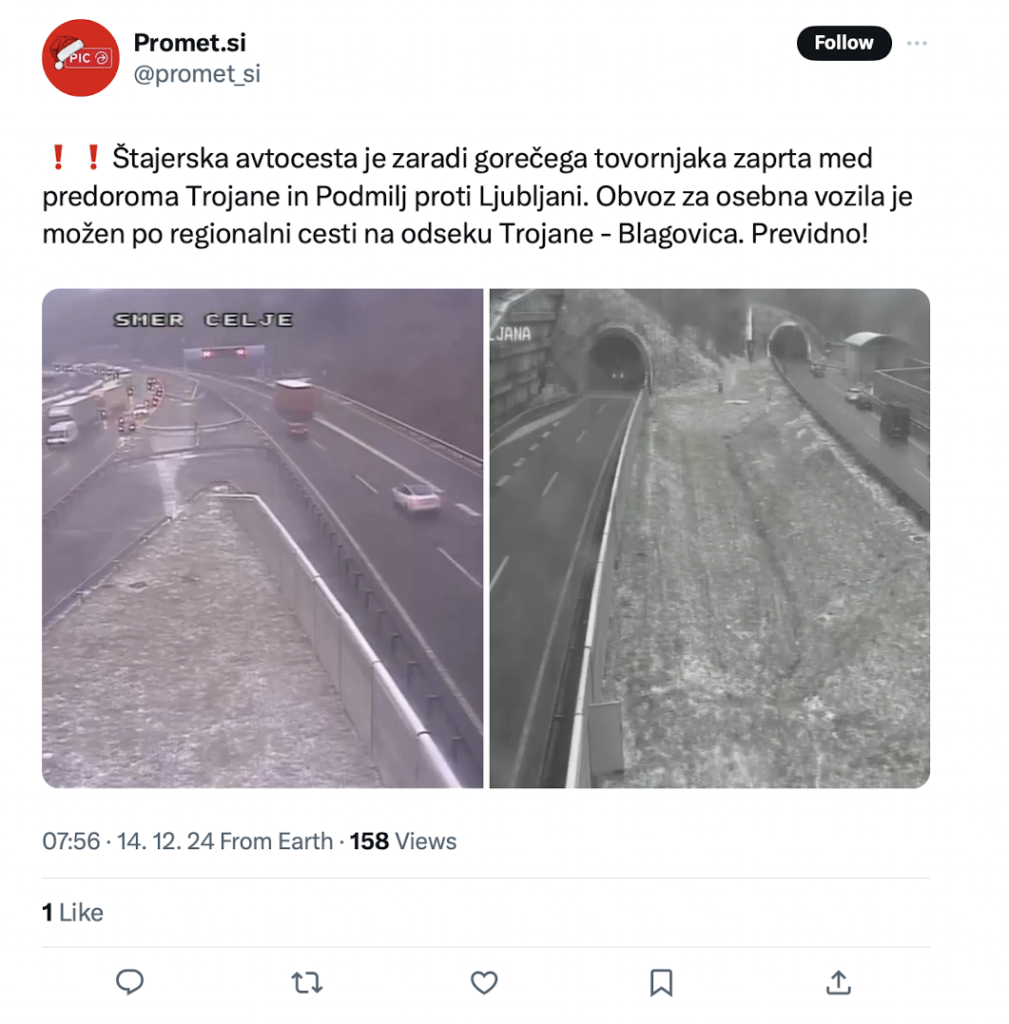Click the word Previdno! in the tweet
Image resolution: width=1009 pixels, height=1024 pixels.
pyautogui.click(x=810, y=233)
